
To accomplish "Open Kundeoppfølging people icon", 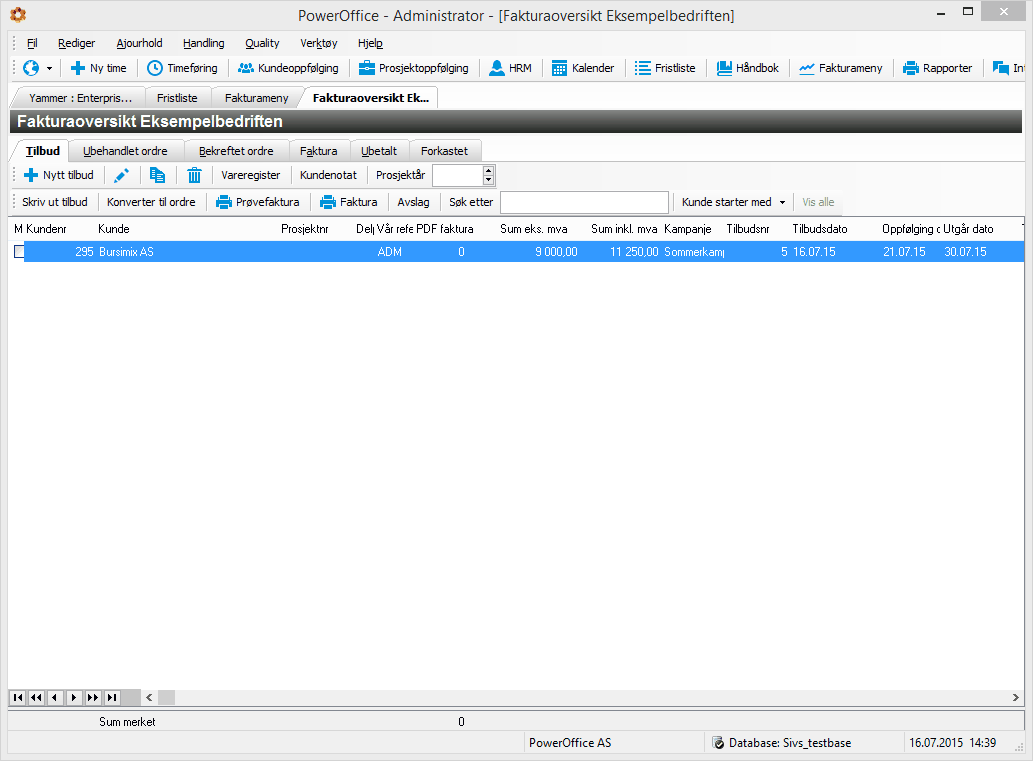I will (x=246, y=68).
